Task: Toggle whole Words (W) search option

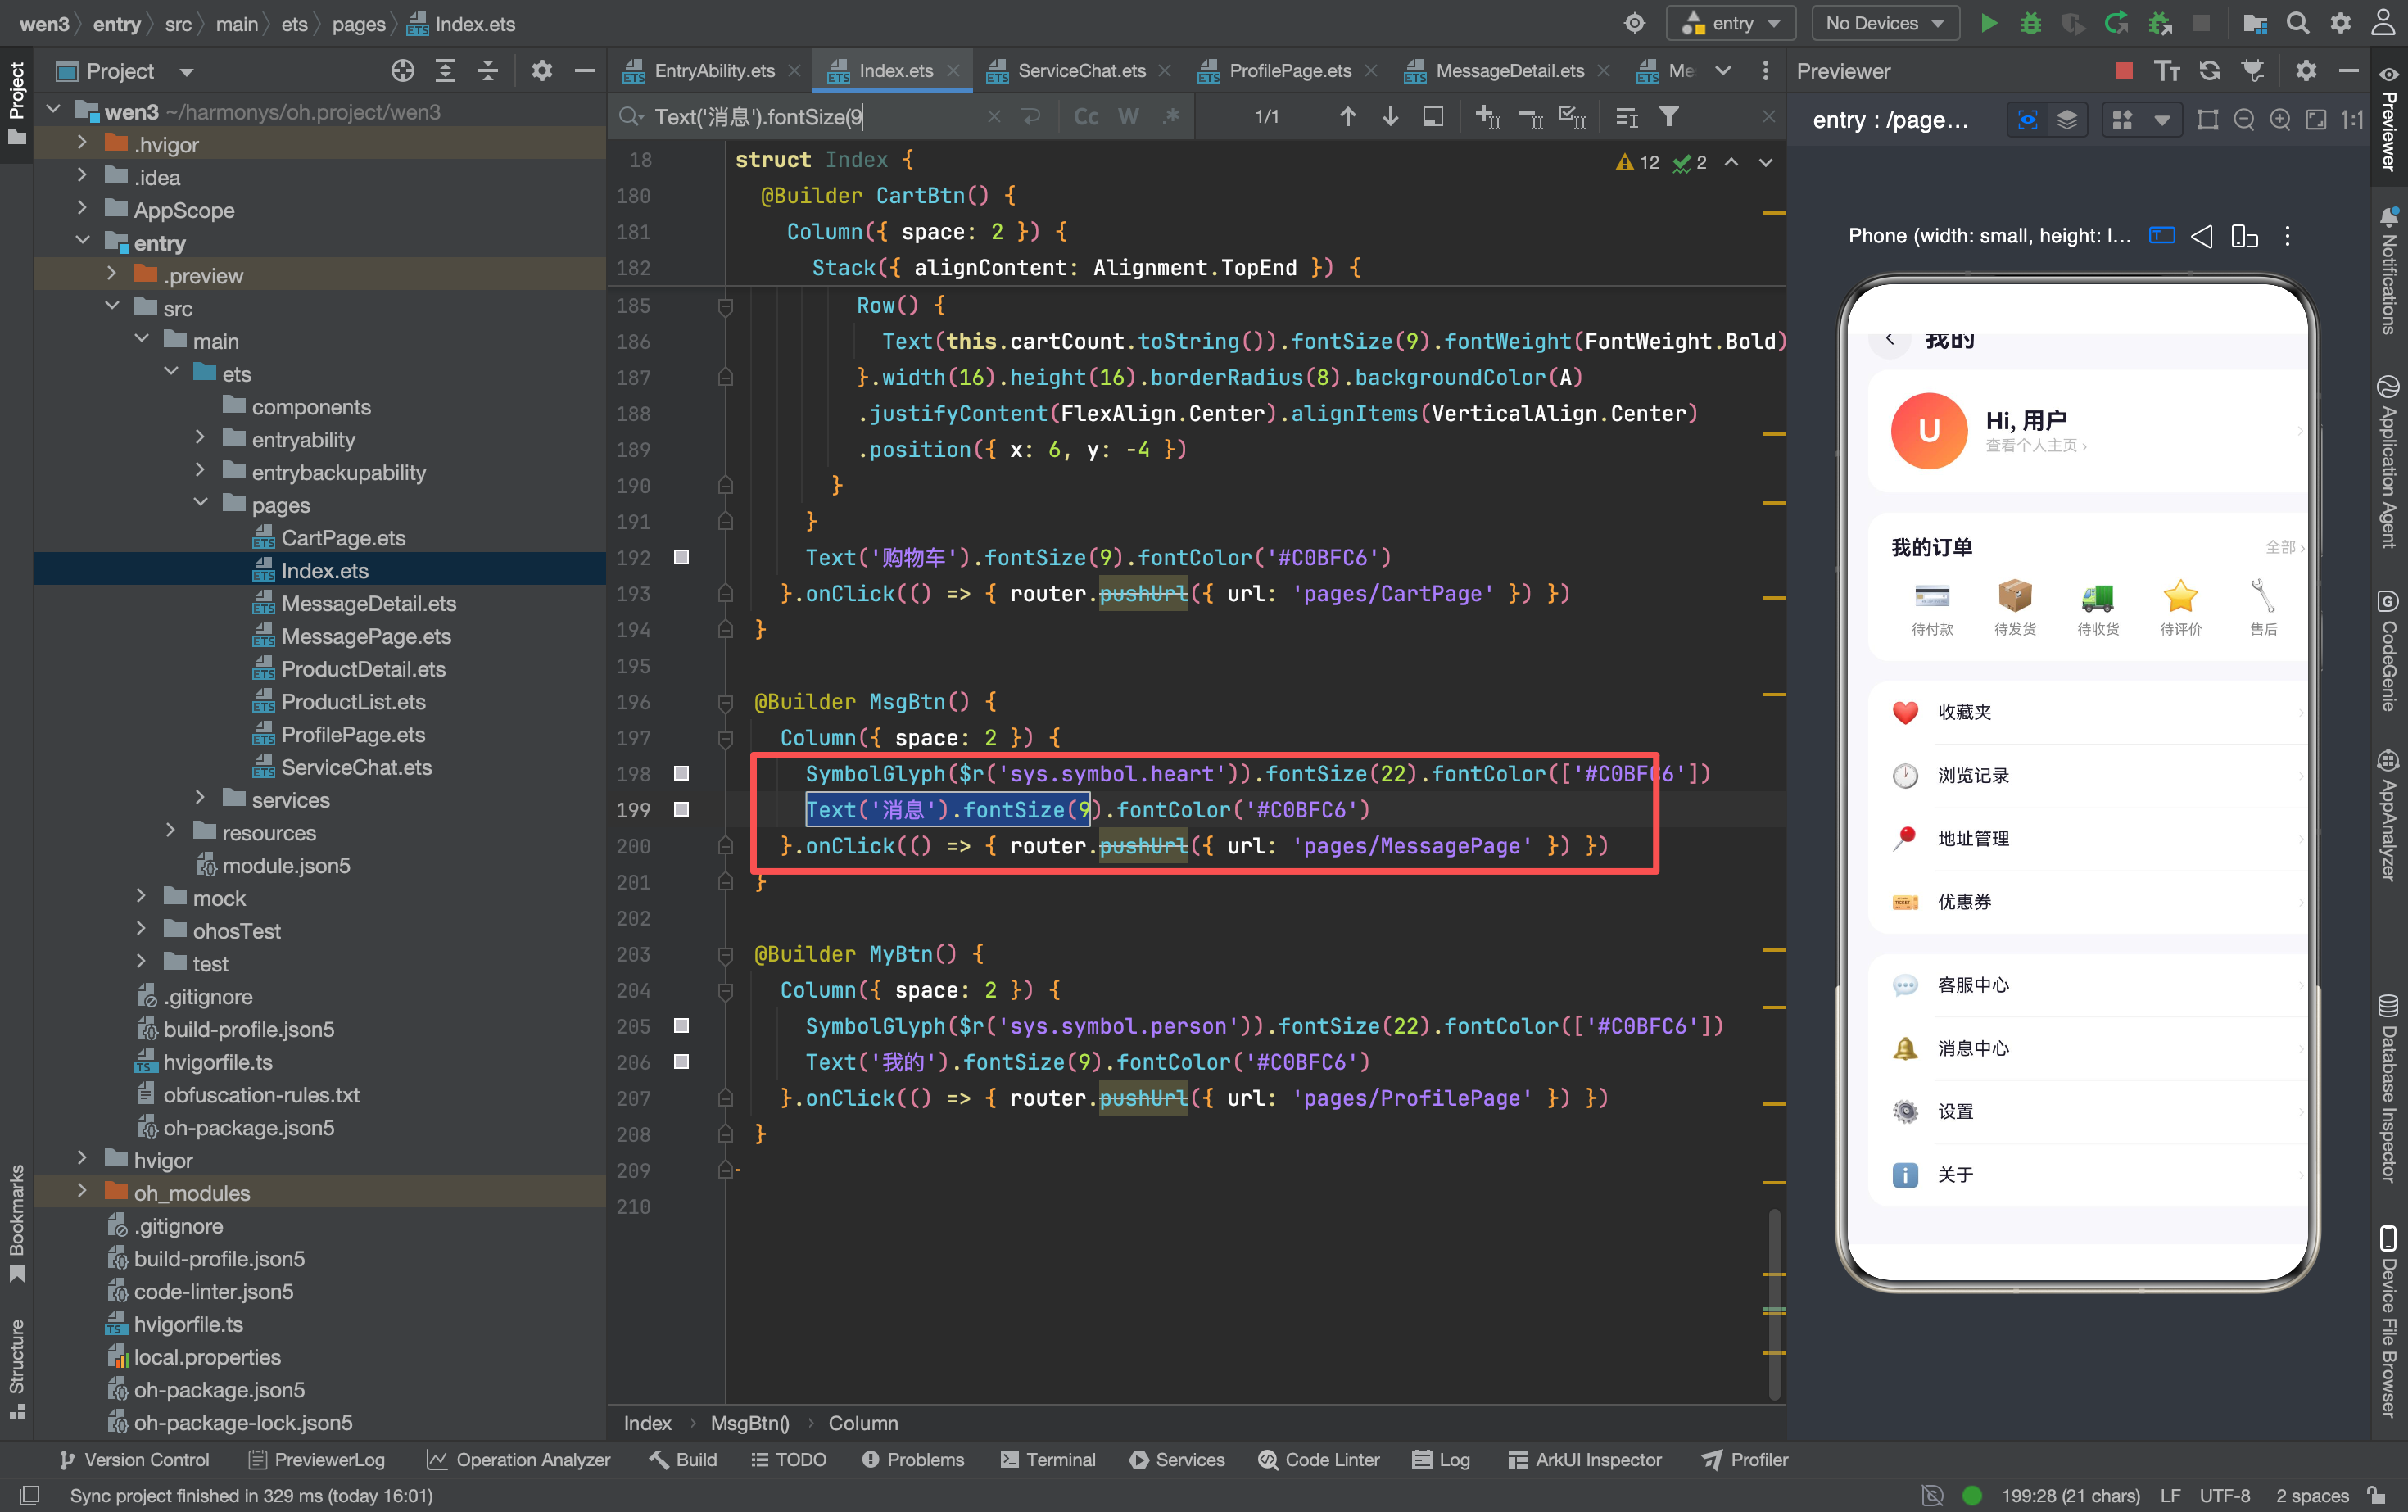Action: click(x=1128, y=117)
